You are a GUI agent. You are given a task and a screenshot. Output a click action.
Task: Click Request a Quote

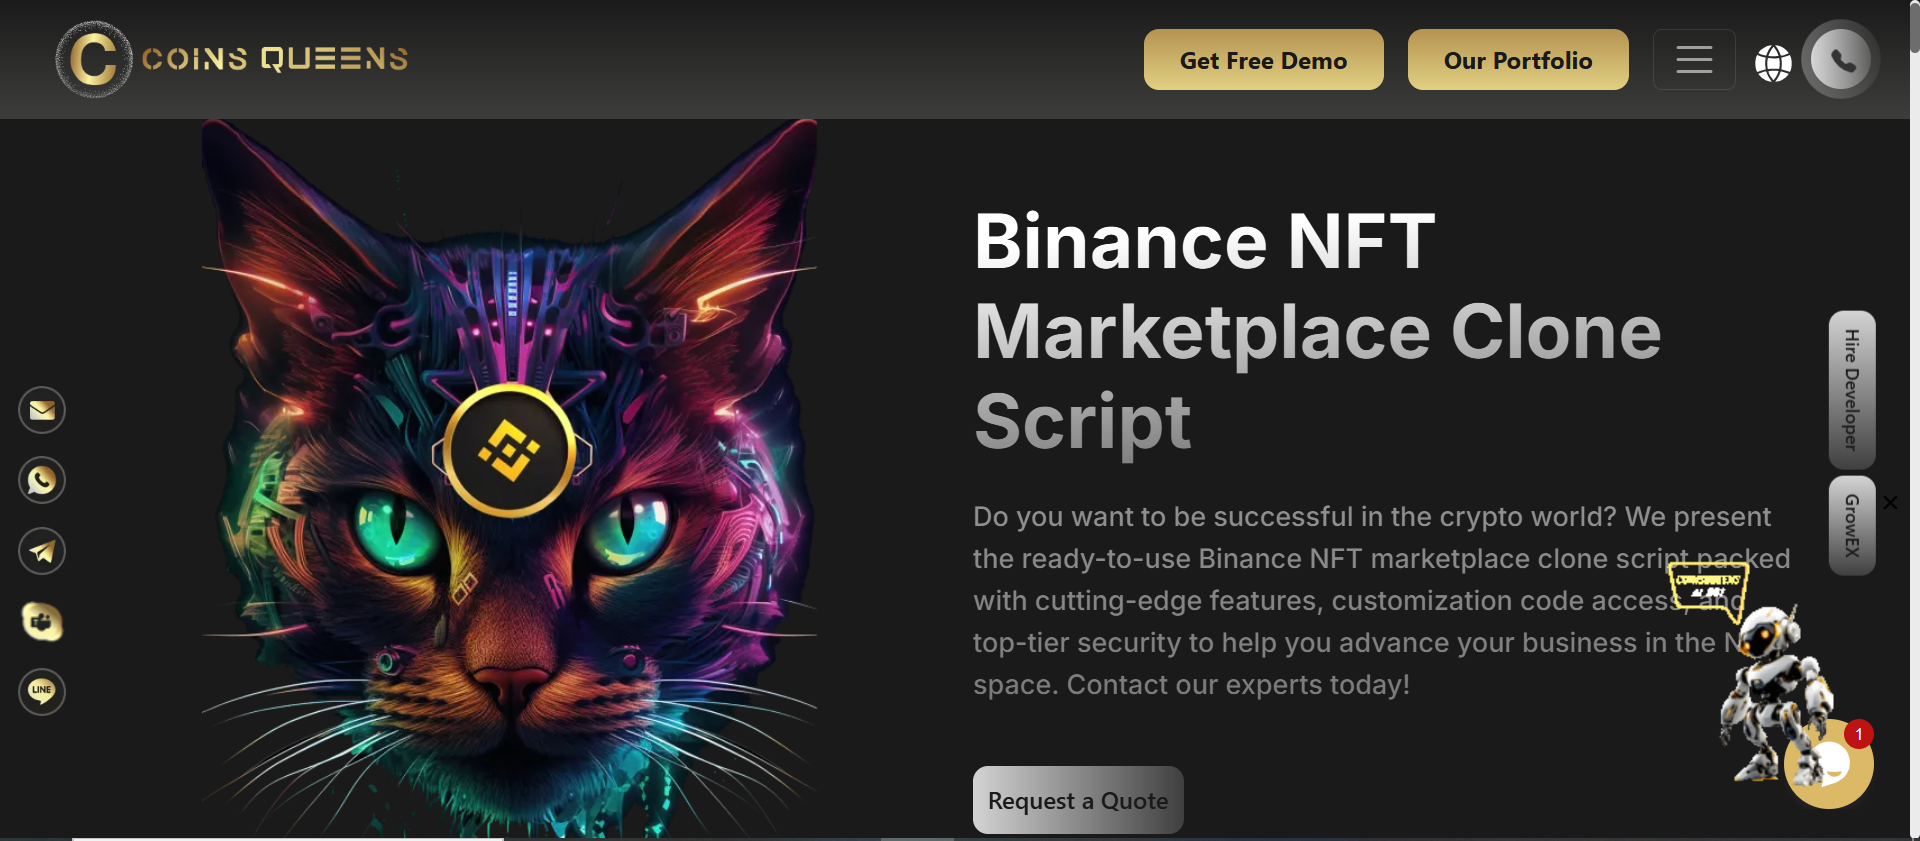1078,800
